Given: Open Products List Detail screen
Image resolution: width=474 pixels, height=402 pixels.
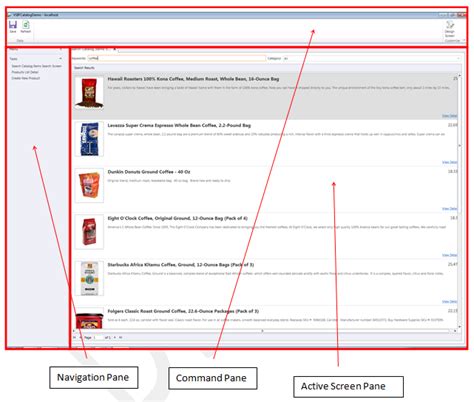Looking at the screenshot, I should coord(25,72).
